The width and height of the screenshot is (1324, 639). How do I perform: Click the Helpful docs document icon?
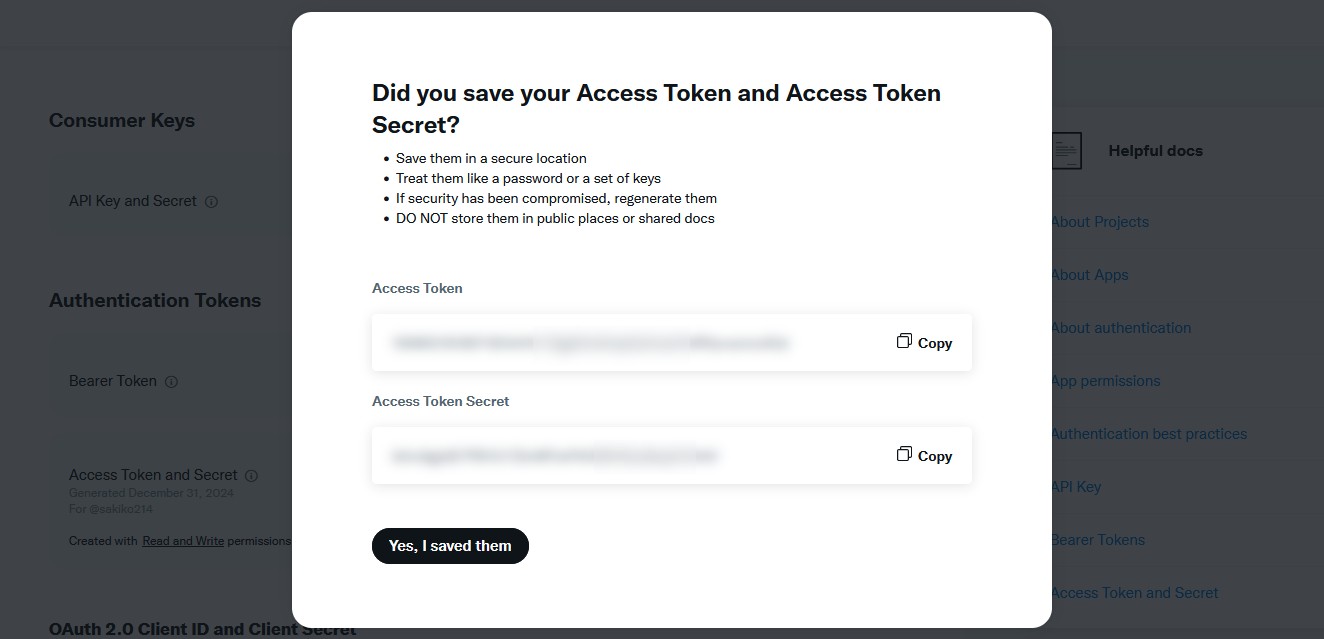1067,151
